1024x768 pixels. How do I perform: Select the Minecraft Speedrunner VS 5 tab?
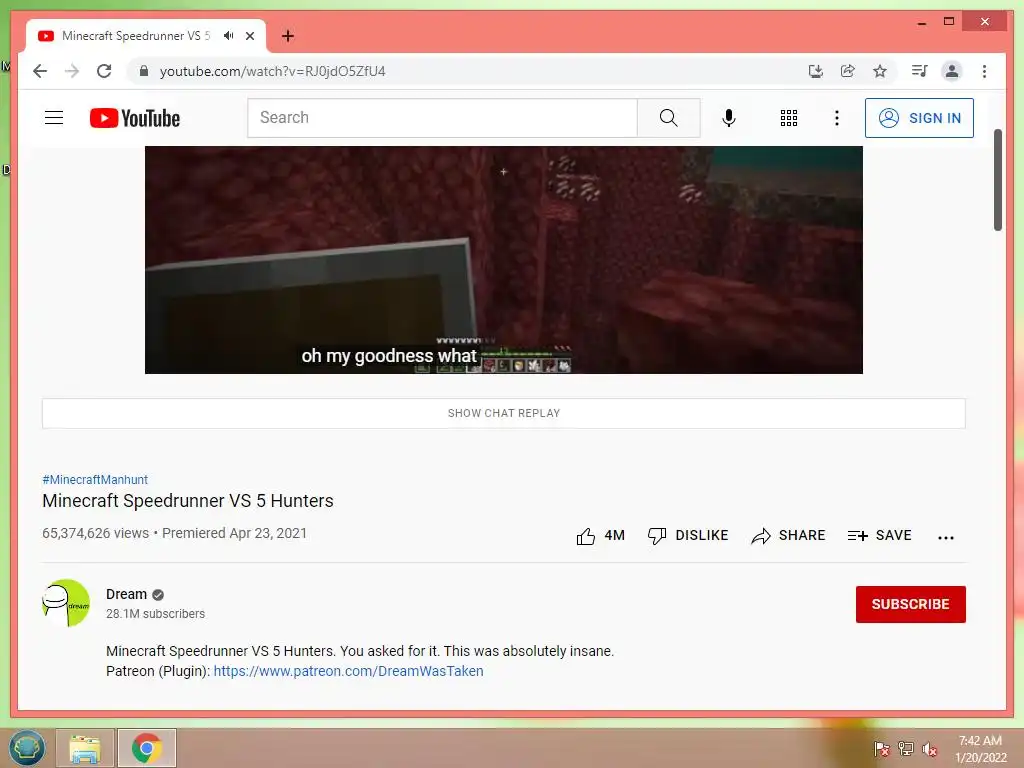pyautogui.click(x=136, y=36)
